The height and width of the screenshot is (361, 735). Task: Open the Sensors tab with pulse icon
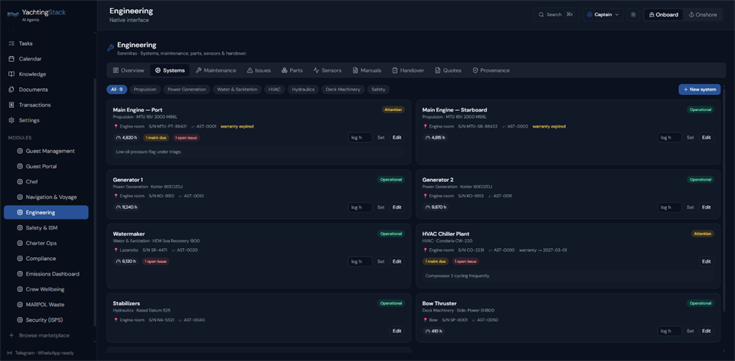[x=327, y=70]
